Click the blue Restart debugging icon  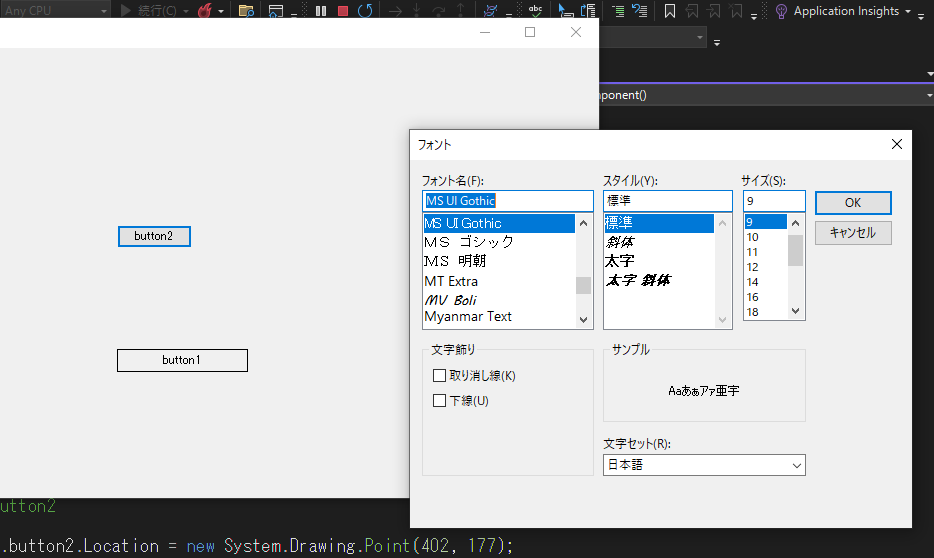point(366,11)
